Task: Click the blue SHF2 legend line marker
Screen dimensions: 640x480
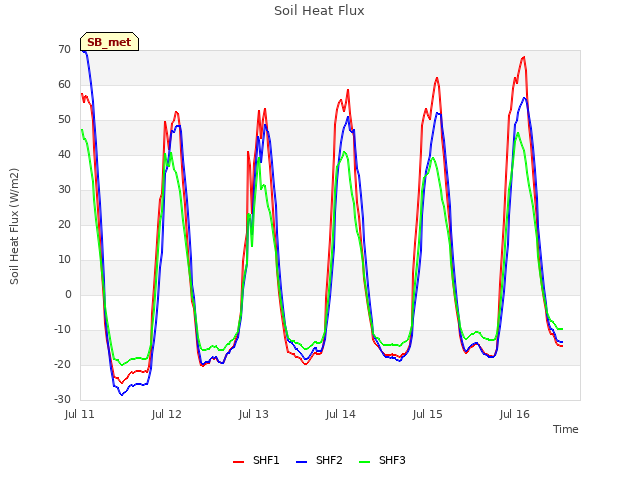Action: point(301,462)
